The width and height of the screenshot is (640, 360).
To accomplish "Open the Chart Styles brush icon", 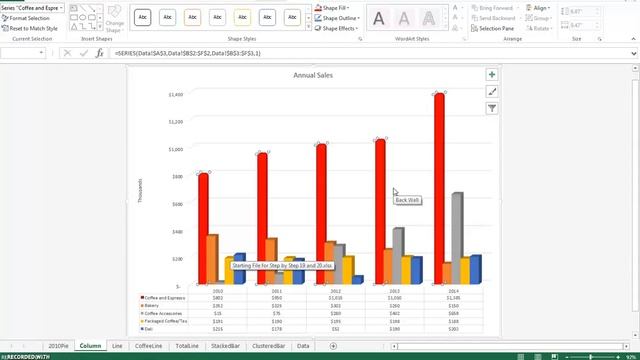I will pos(492,92).
